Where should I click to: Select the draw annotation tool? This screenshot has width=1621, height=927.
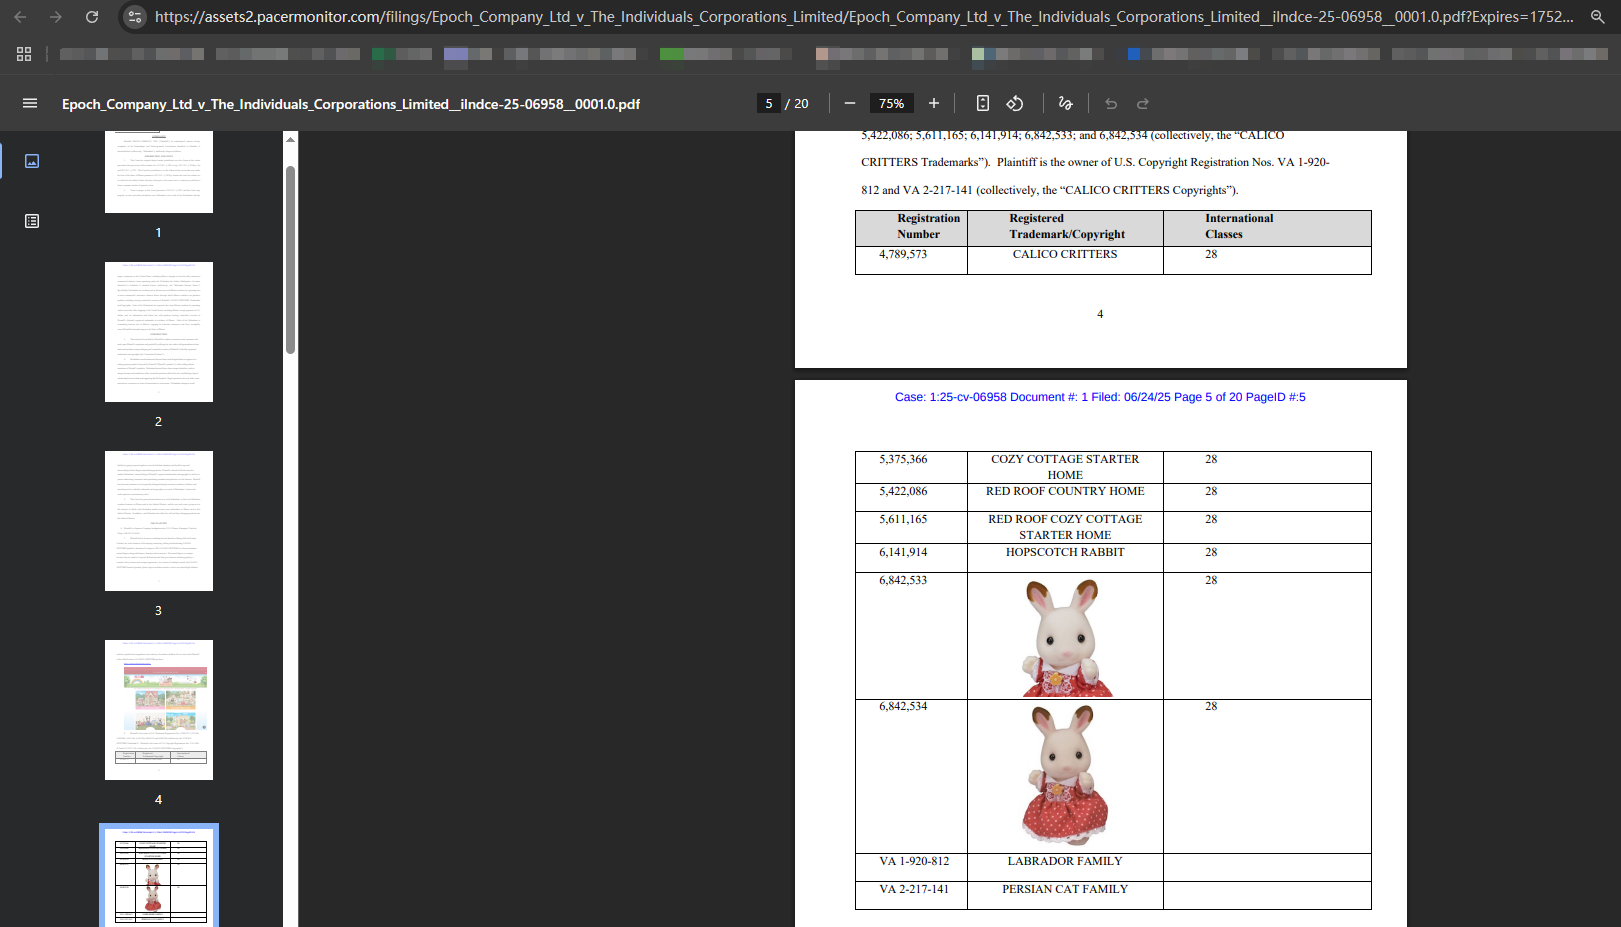[x=1066, y=103]
